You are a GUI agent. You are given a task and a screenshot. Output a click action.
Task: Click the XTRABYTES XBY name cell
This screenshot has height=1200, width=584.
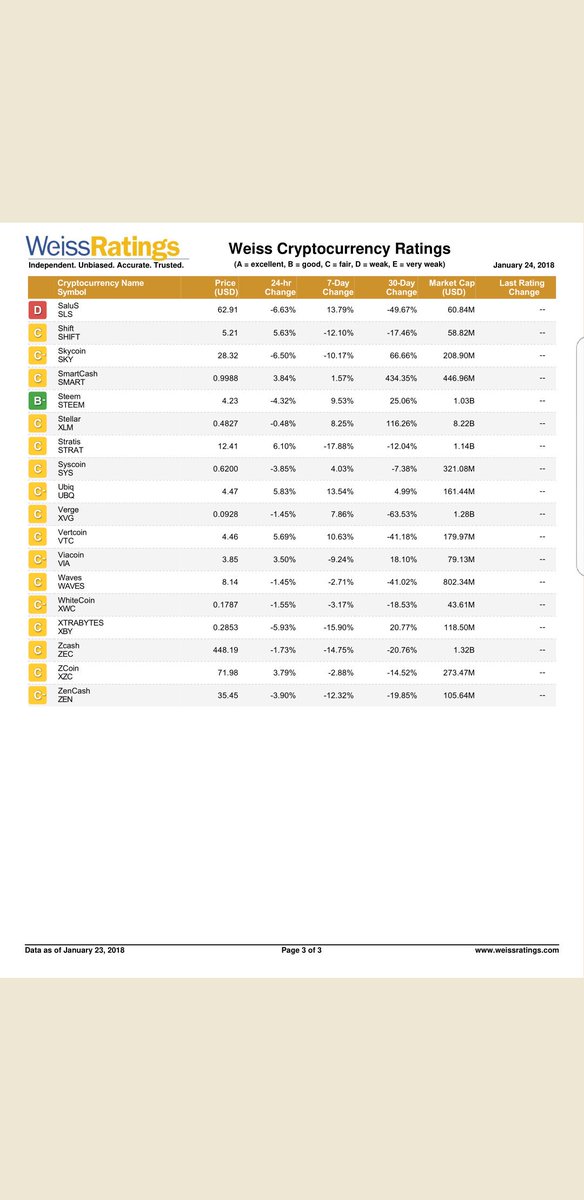(81, 627)
